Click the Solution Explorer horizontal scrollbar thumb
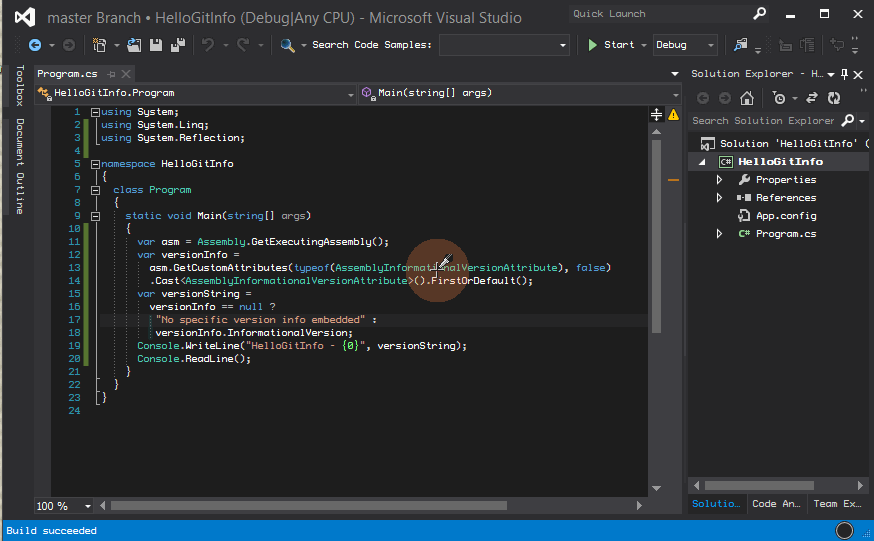Viewport: 874px width, 541px height. point(759,485)
